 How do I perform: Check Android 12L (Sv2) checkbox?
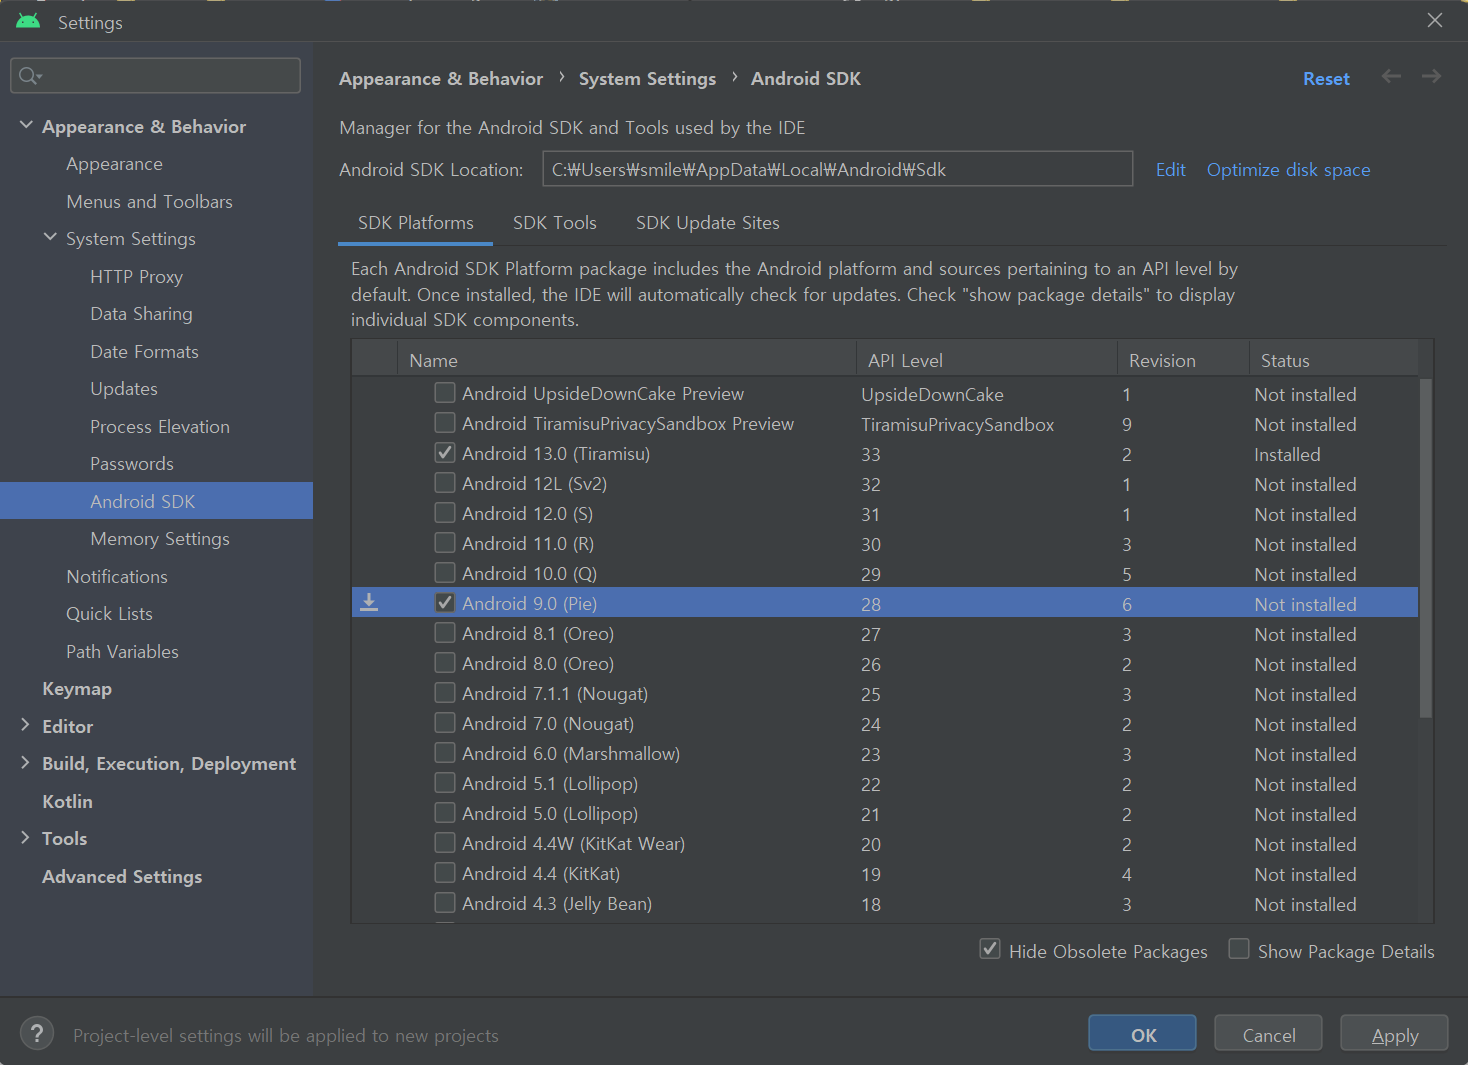tap(445, 483)
